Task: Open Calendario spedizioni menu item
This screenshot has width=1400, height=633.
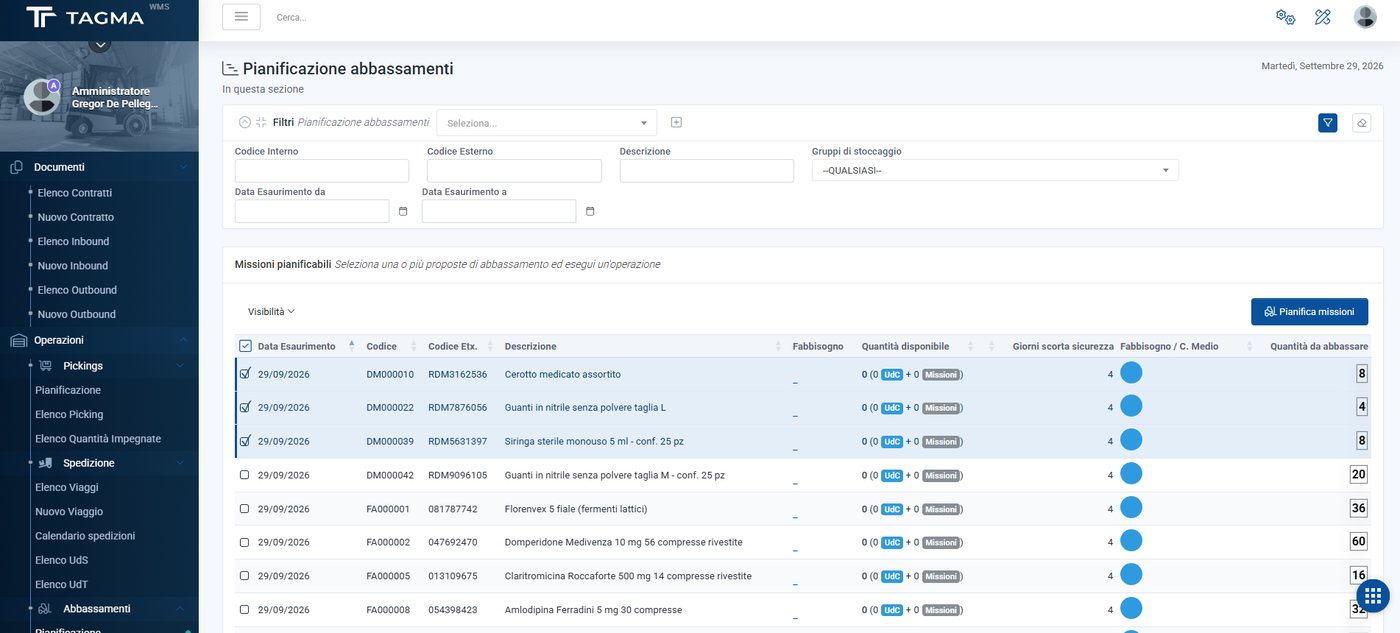Action: coord(85,536)
